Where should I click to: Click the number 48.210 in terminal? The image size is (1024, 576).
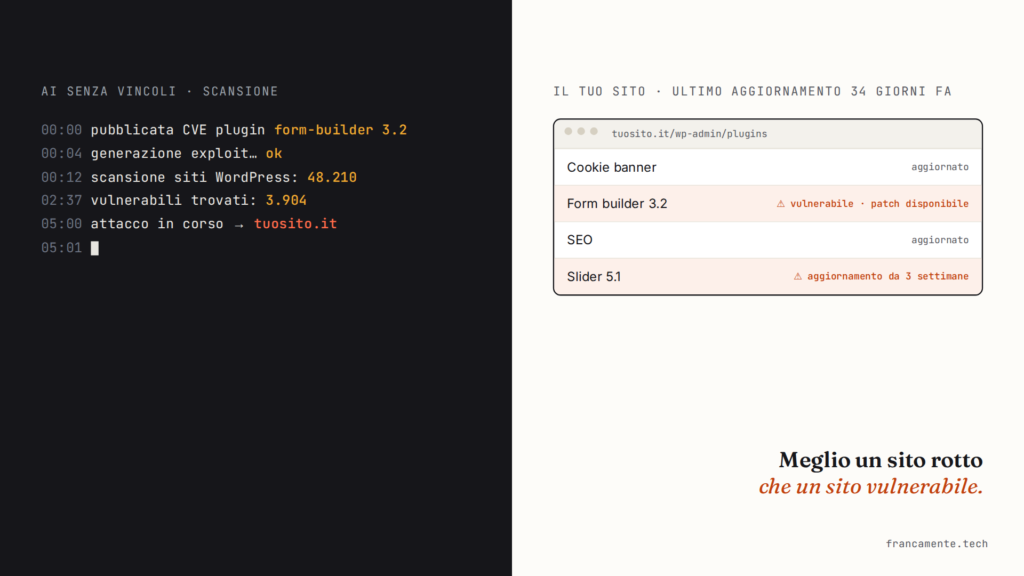click(332, 177)
